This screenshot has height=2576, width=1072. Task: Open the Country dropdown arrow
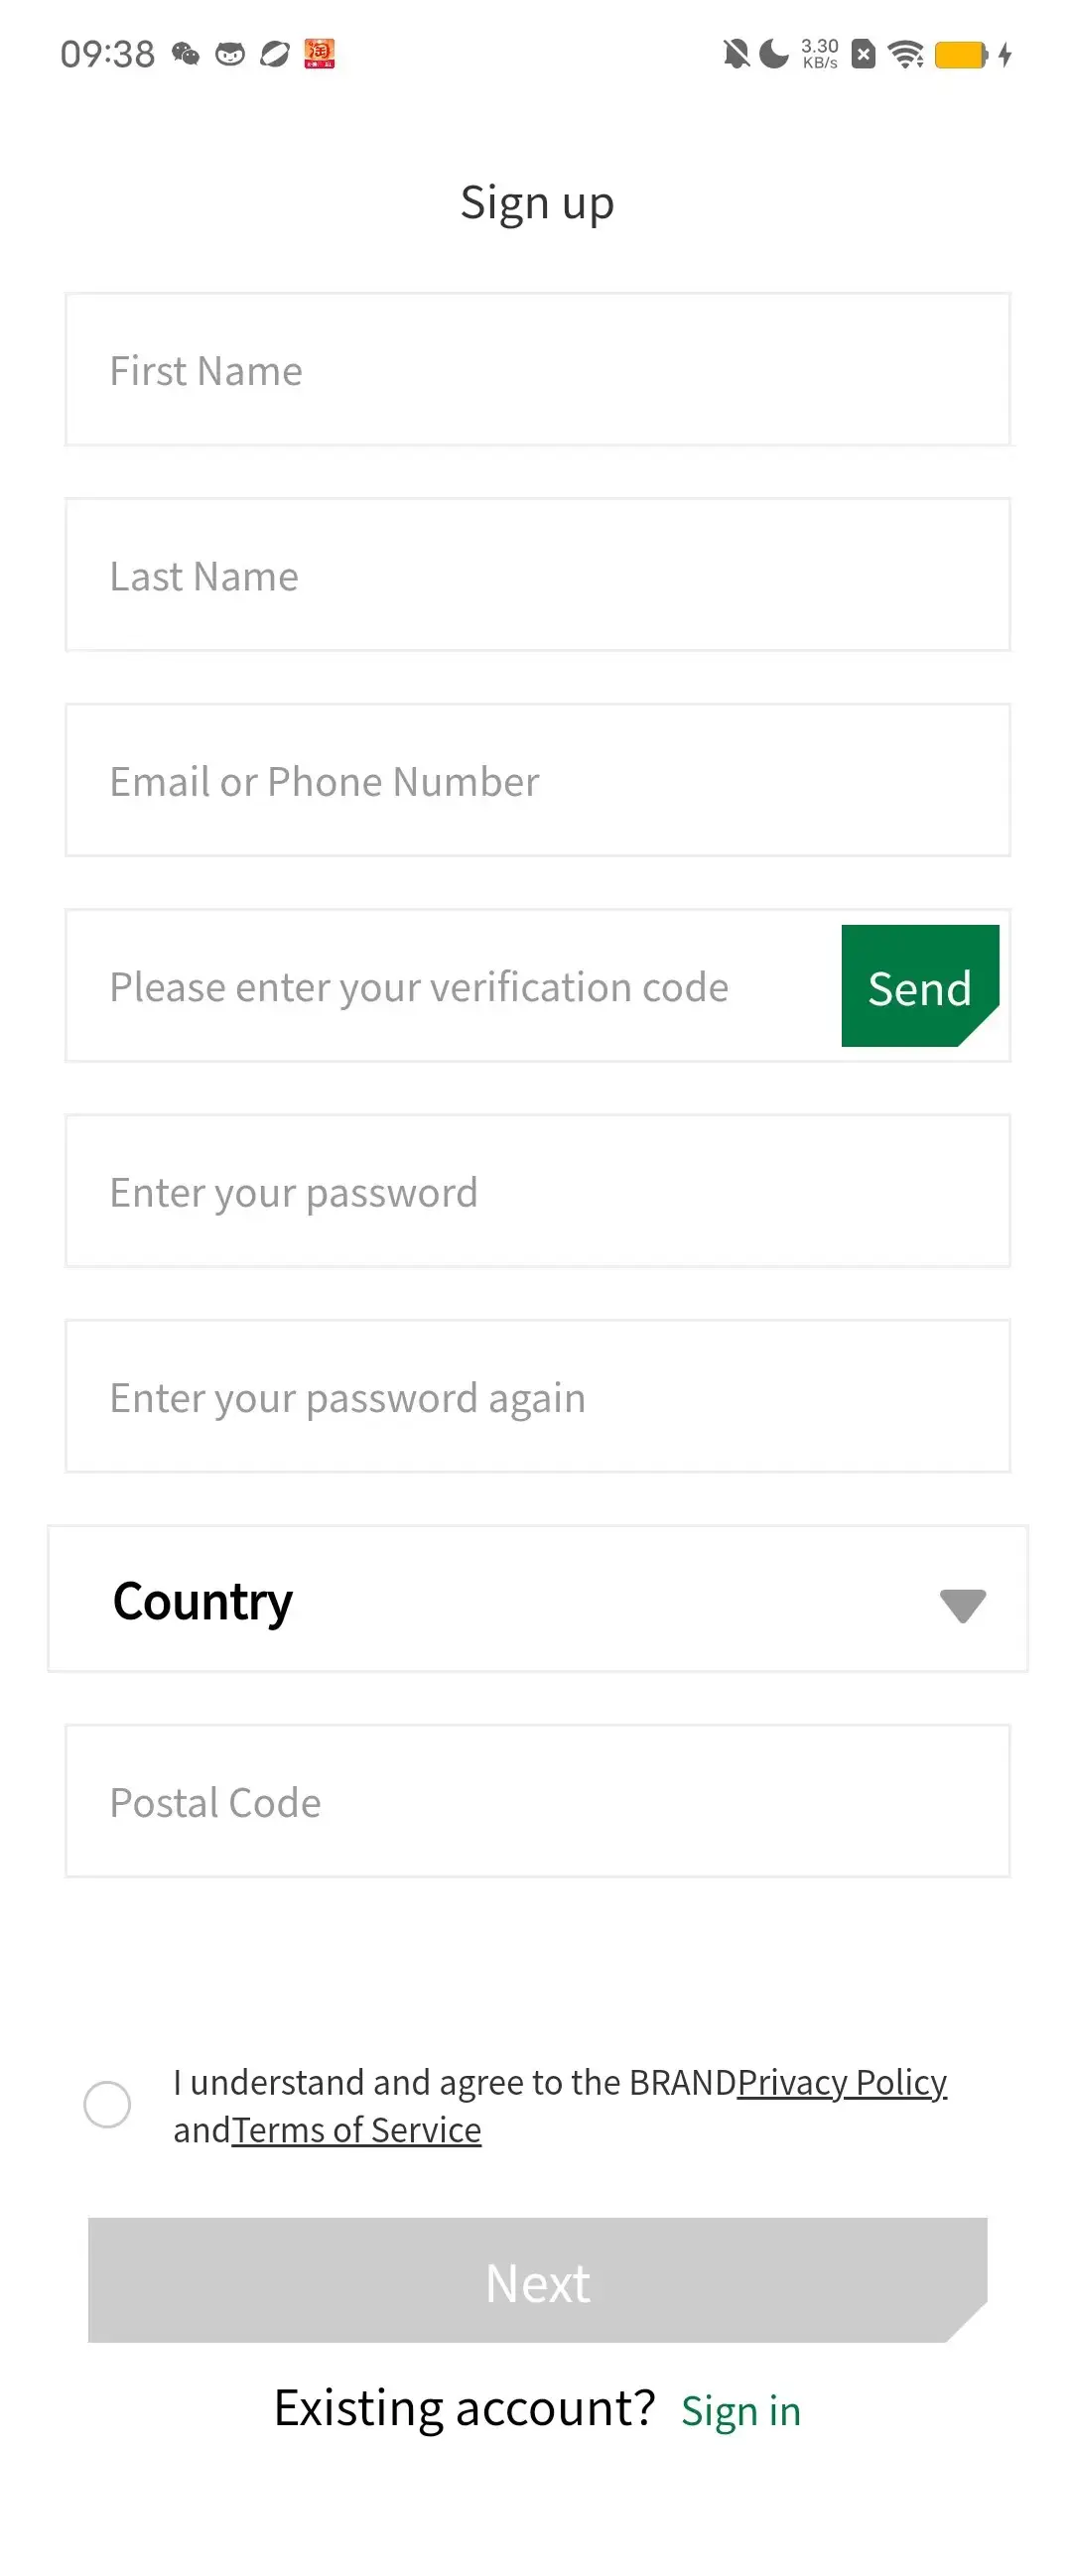click(962, 1605)
